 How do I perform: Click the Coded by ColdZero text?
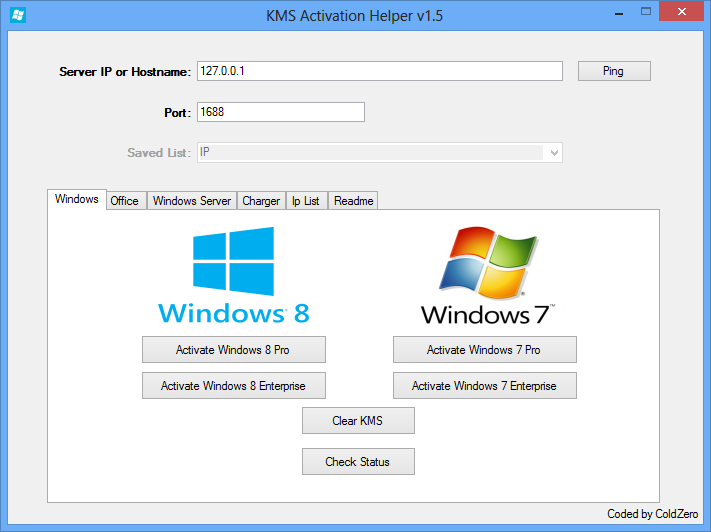pos(653,514)
